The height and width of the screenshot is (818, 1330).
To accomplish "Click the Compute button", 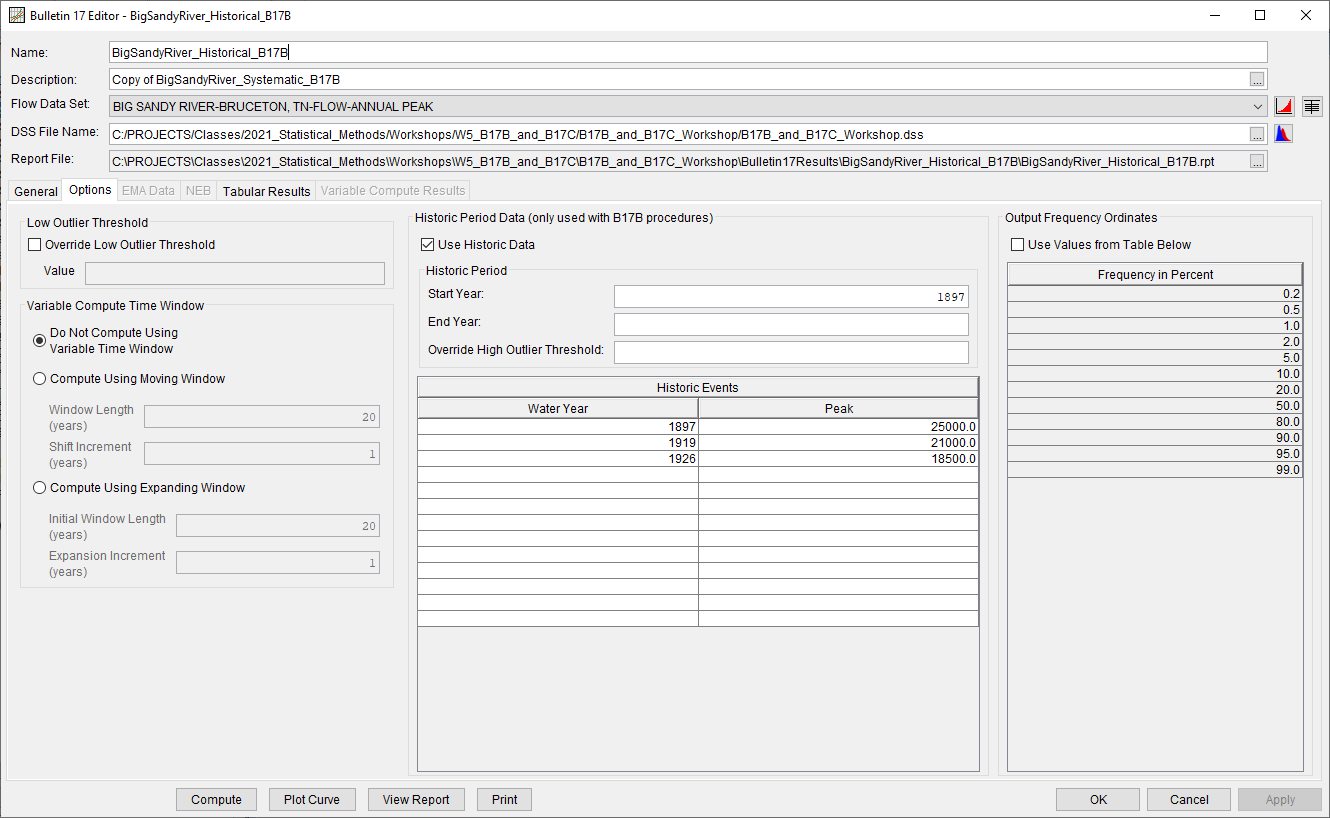I will point(216,800).
